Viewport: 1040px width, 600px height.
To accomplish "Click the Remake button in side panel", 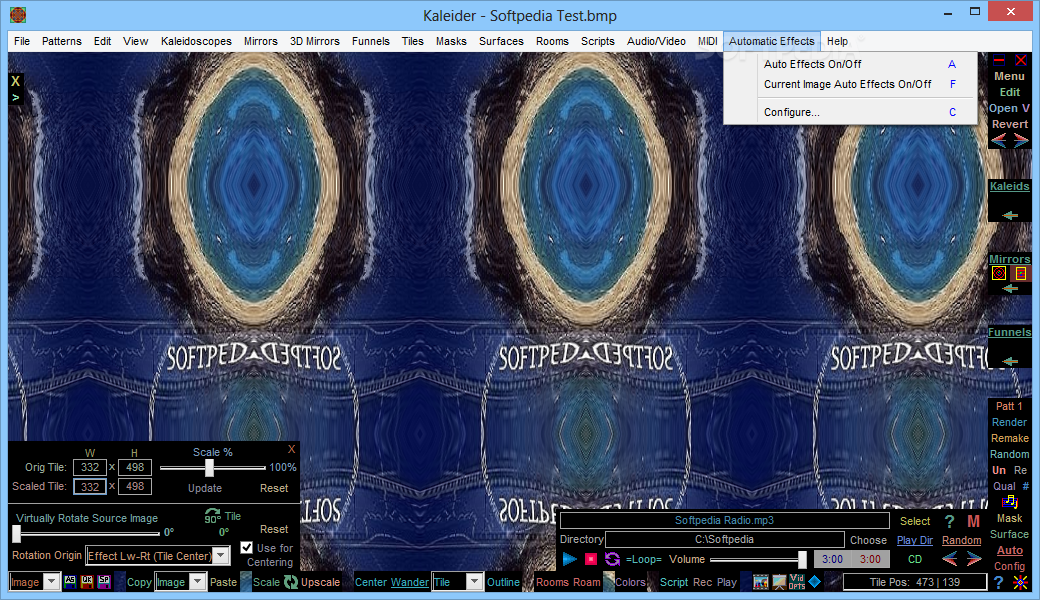I will click(x=1009, y=438).
